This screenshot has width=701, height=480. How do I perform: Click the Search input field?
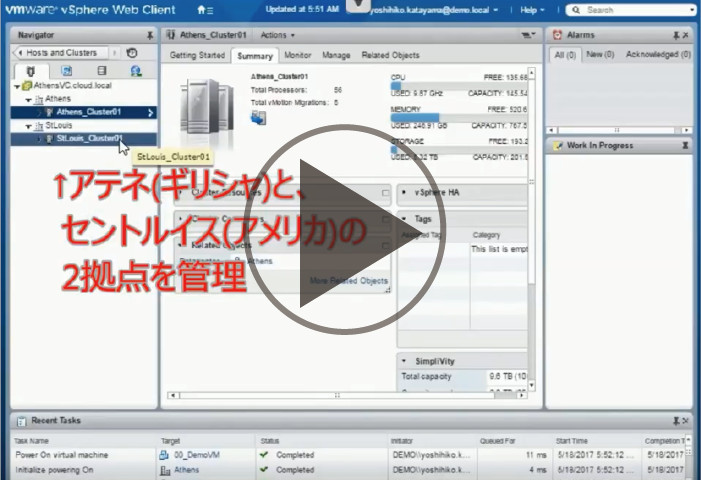click(630, 10)
